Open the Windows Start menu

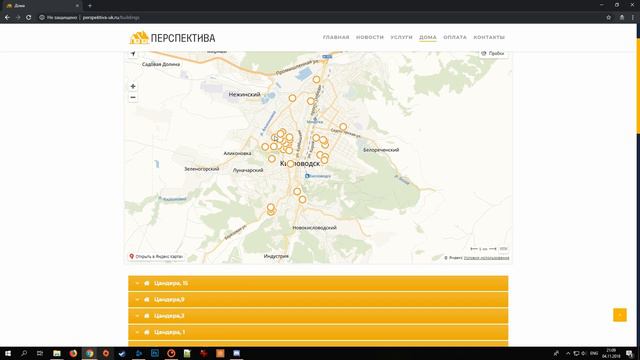point(8,353)
